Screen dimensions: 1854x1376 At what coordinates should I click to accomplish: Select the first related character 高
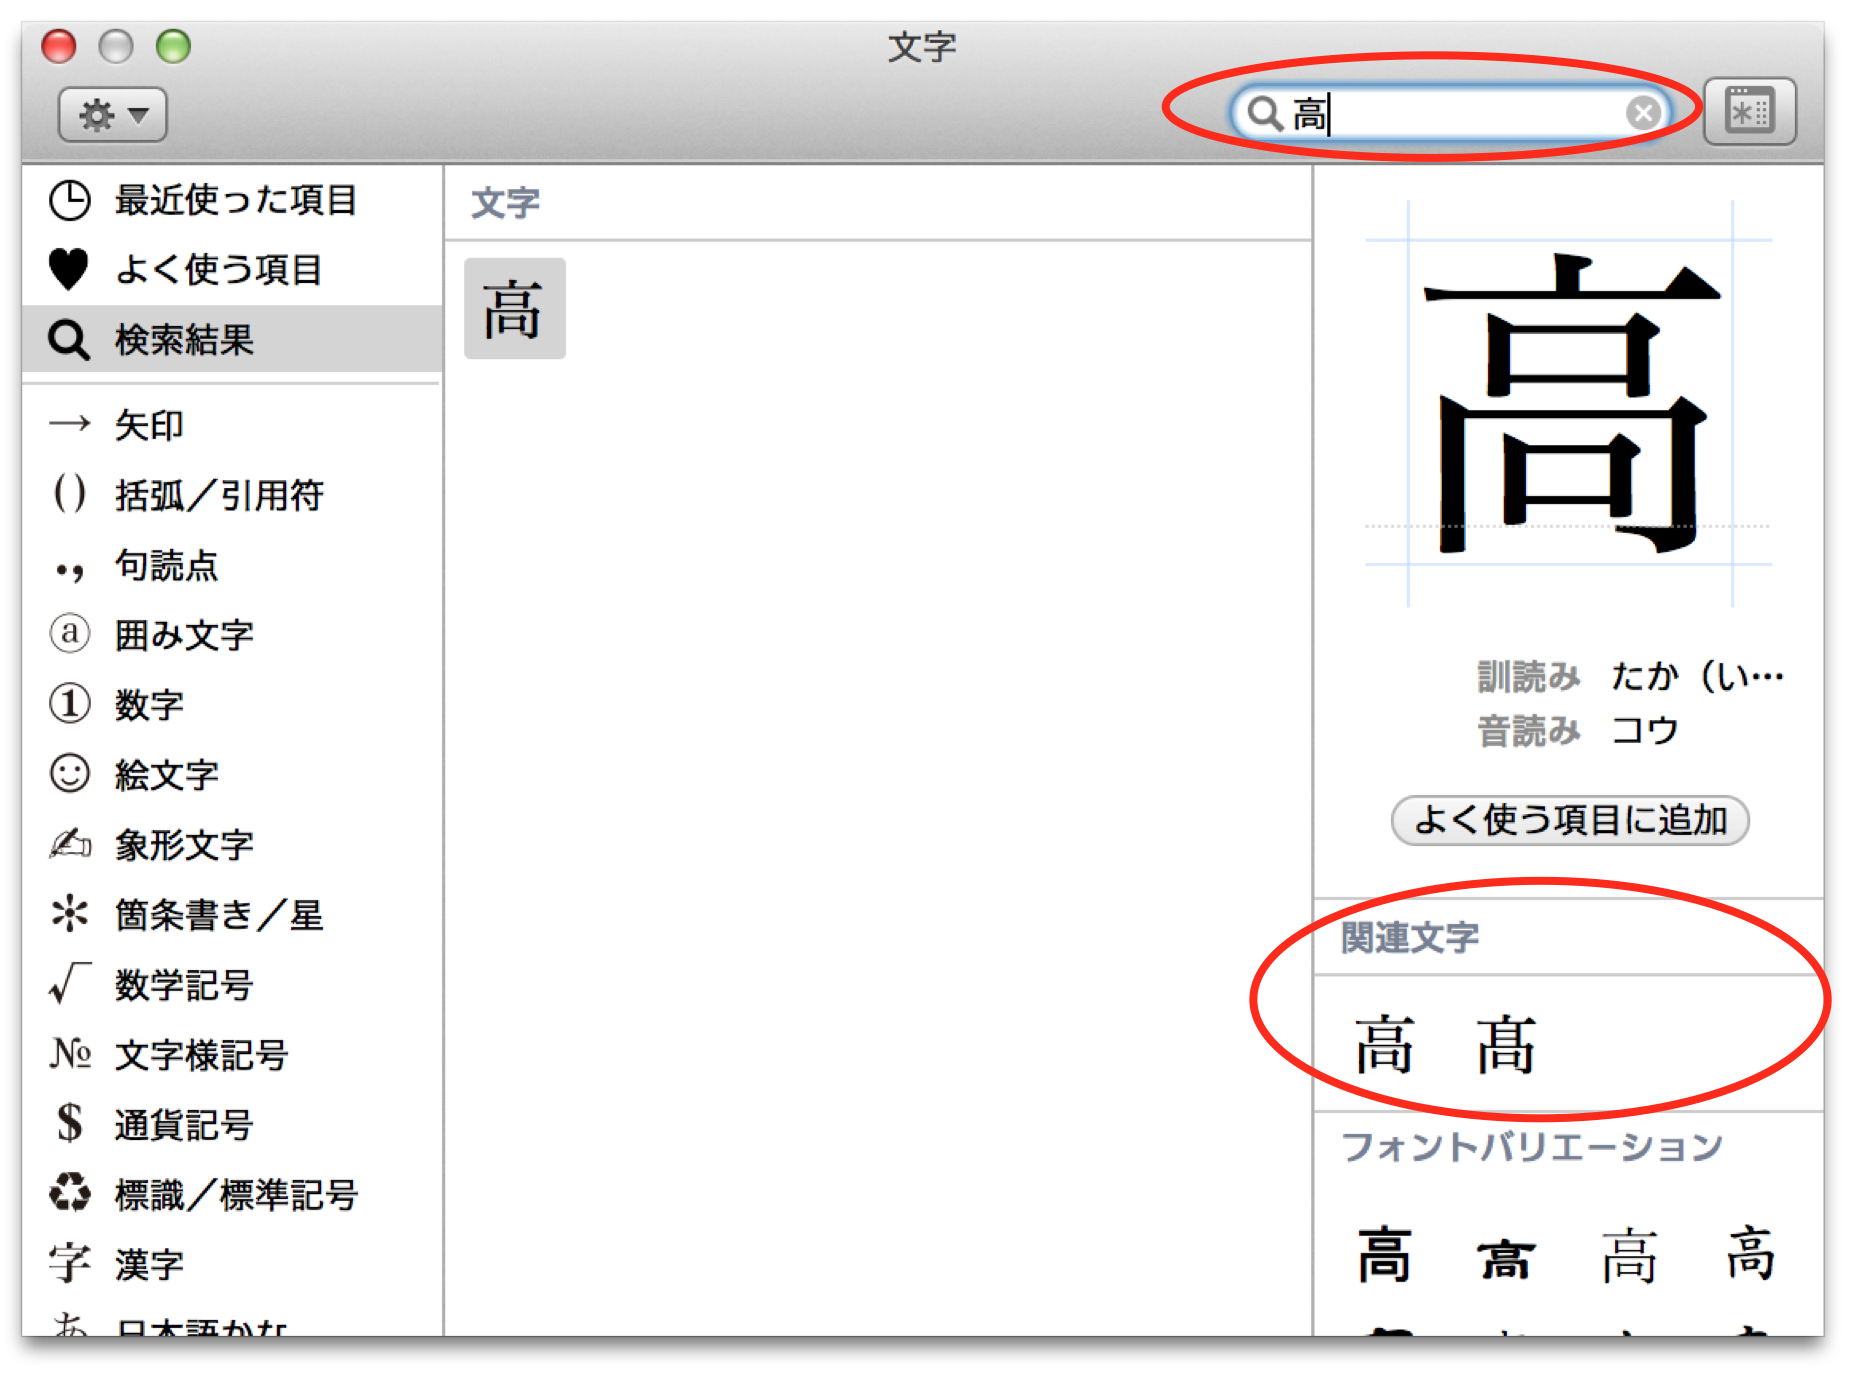[1384, 1044]
